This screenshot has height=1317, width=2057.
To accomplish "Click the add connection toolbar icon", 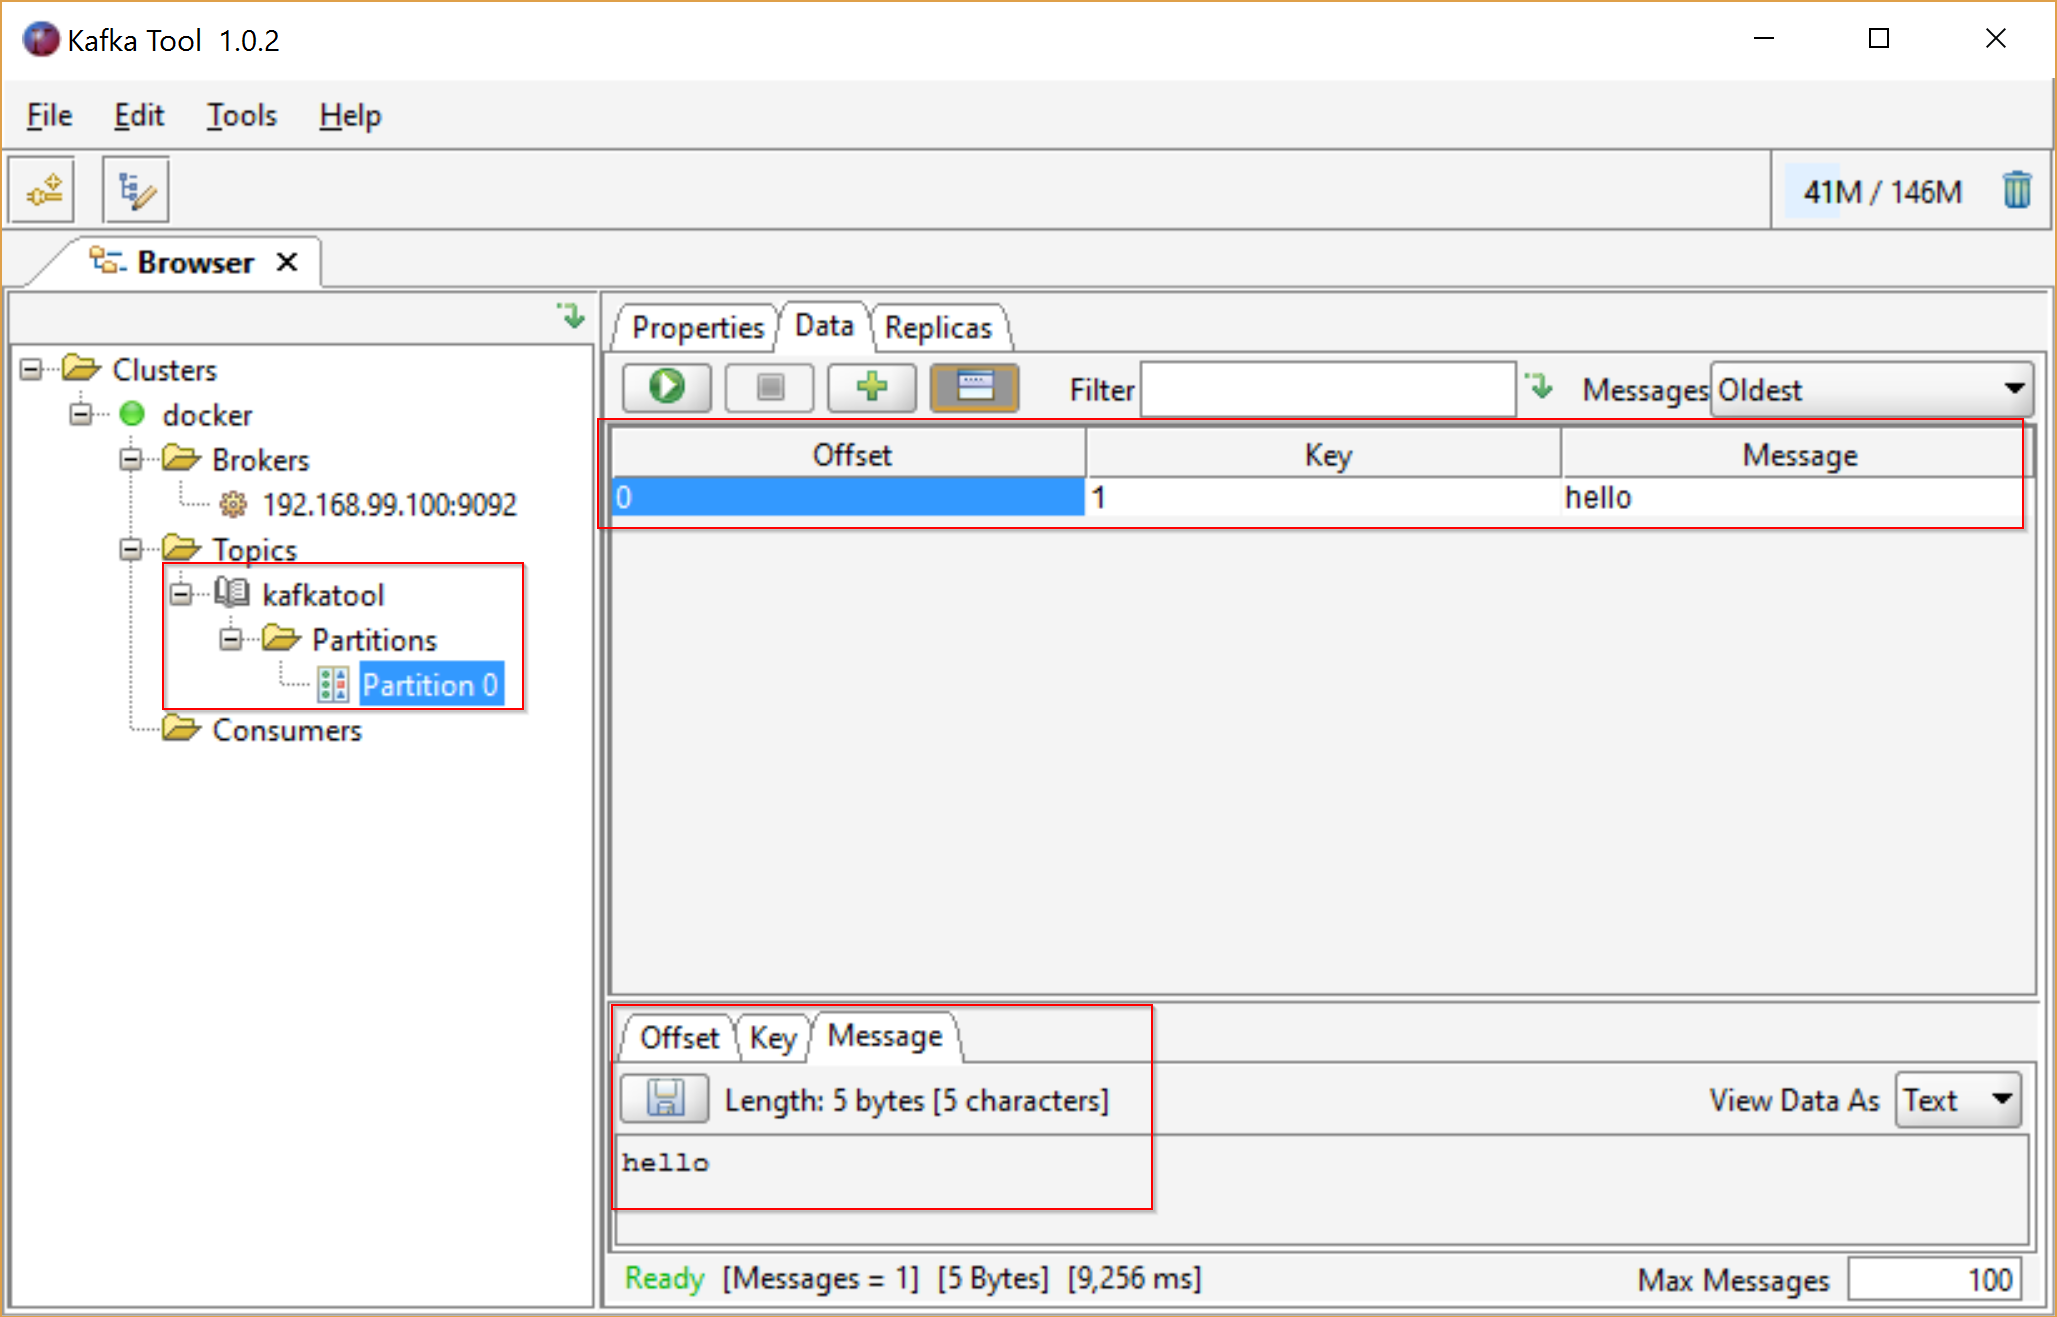I will 42,189.
